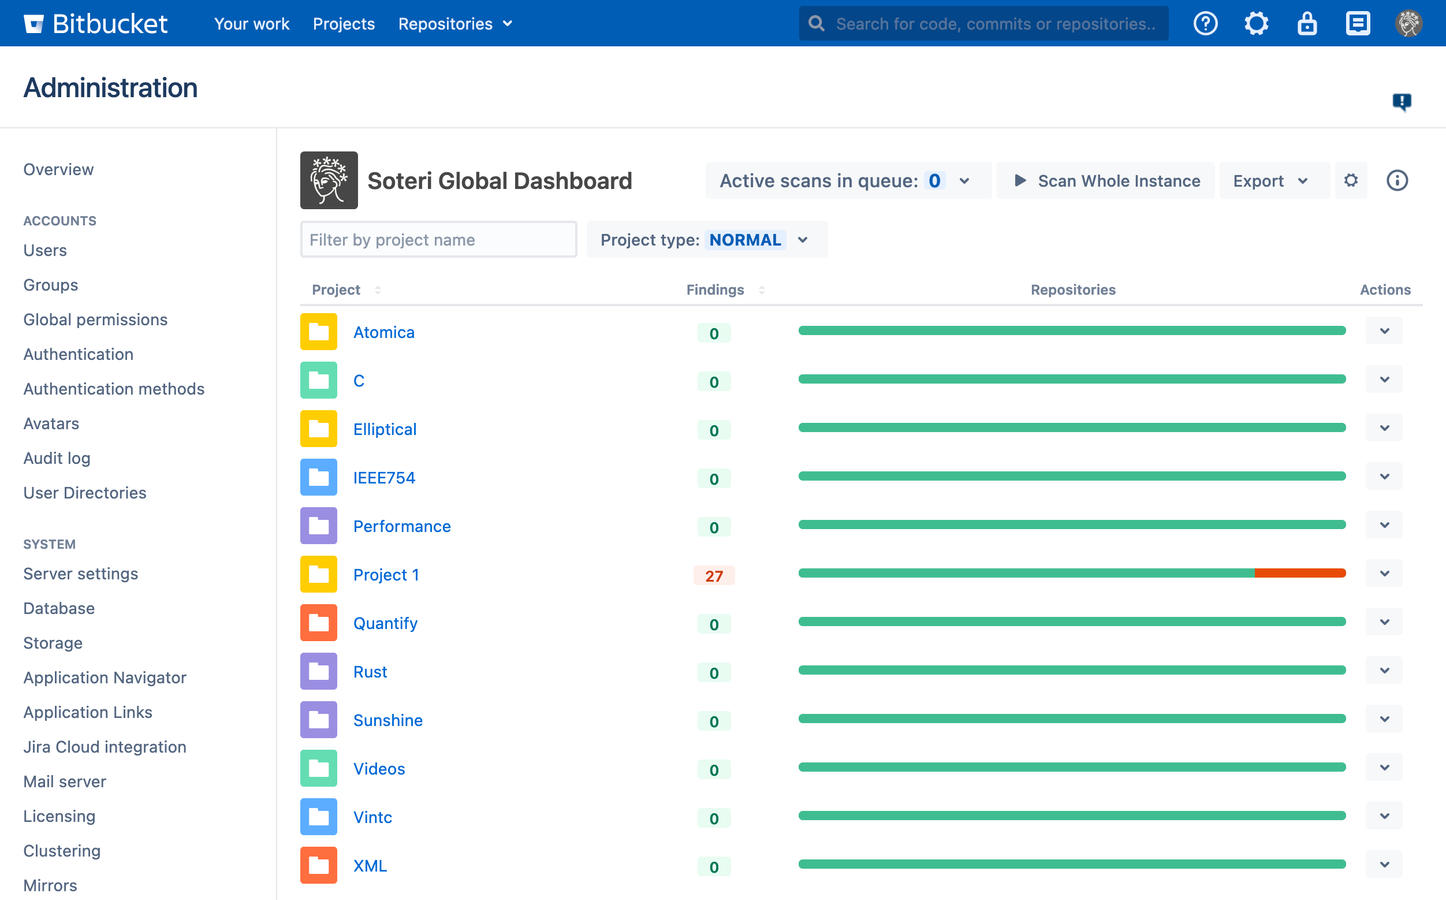
Task: Open Mail server settings
Action: (65, 781)
